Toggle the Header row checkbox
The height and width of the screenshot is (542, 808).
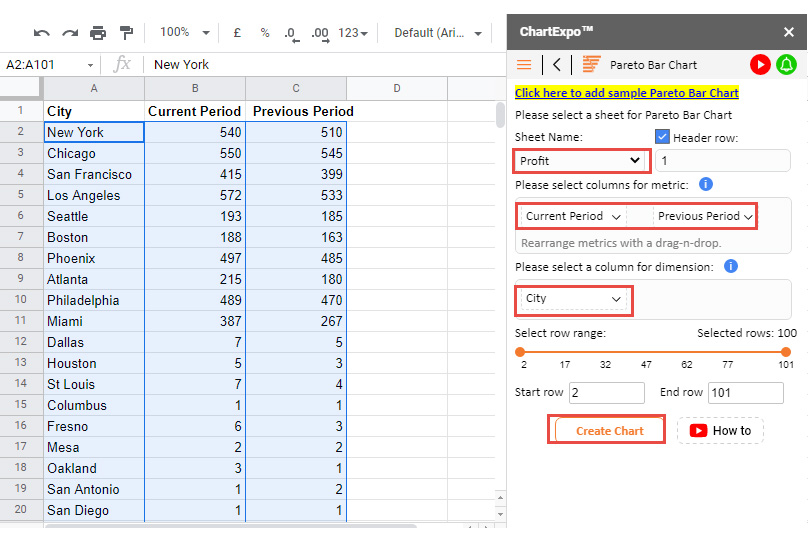pos(662,137)
